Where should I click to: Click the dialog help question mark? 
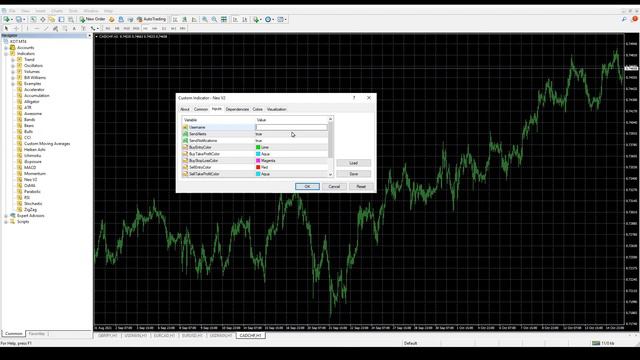(354, 98)
